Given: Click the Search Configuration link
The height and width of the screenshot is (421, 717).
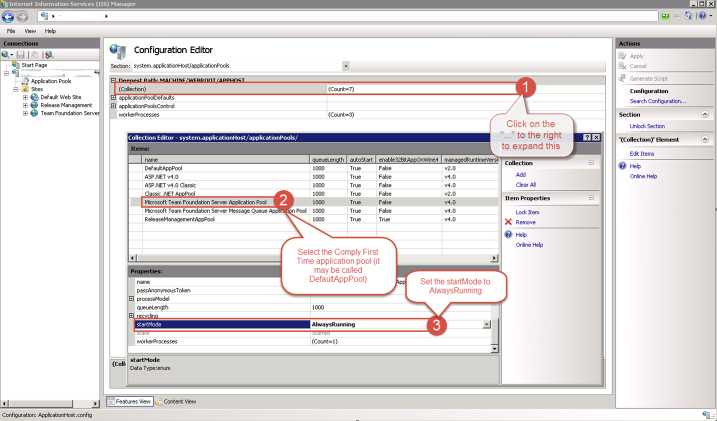Looking at the screenshot, I should tap(658, 101).
